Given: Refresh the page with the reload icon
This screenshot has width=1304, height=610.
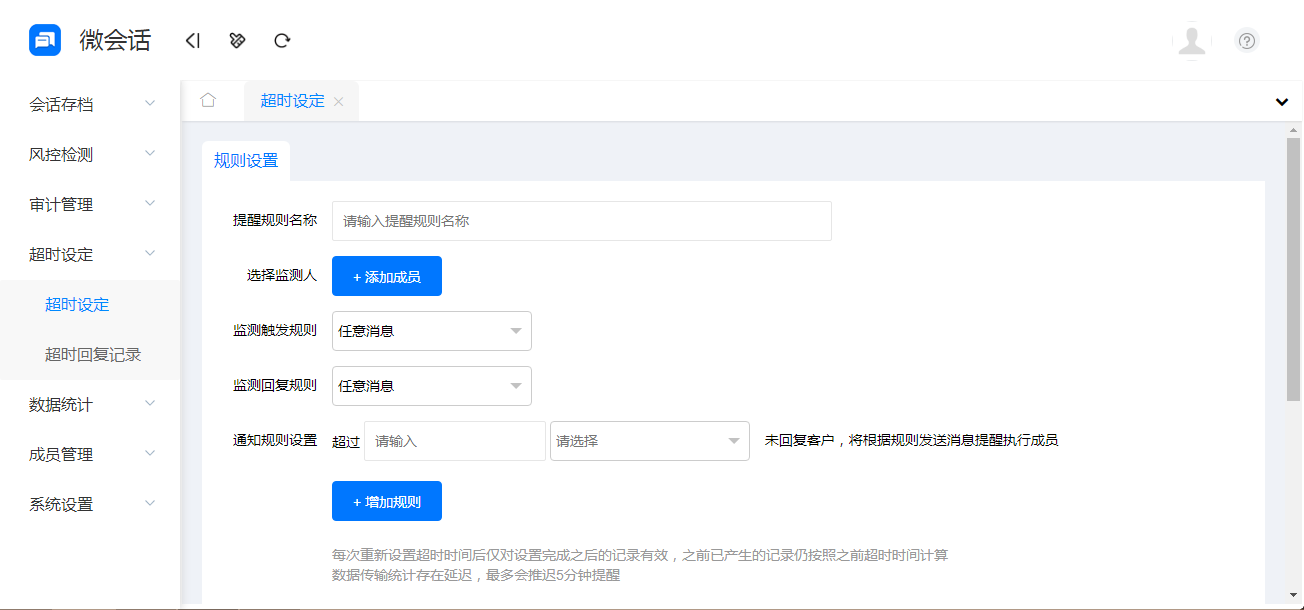Looking at the screenshot, I should click(282, 40).
